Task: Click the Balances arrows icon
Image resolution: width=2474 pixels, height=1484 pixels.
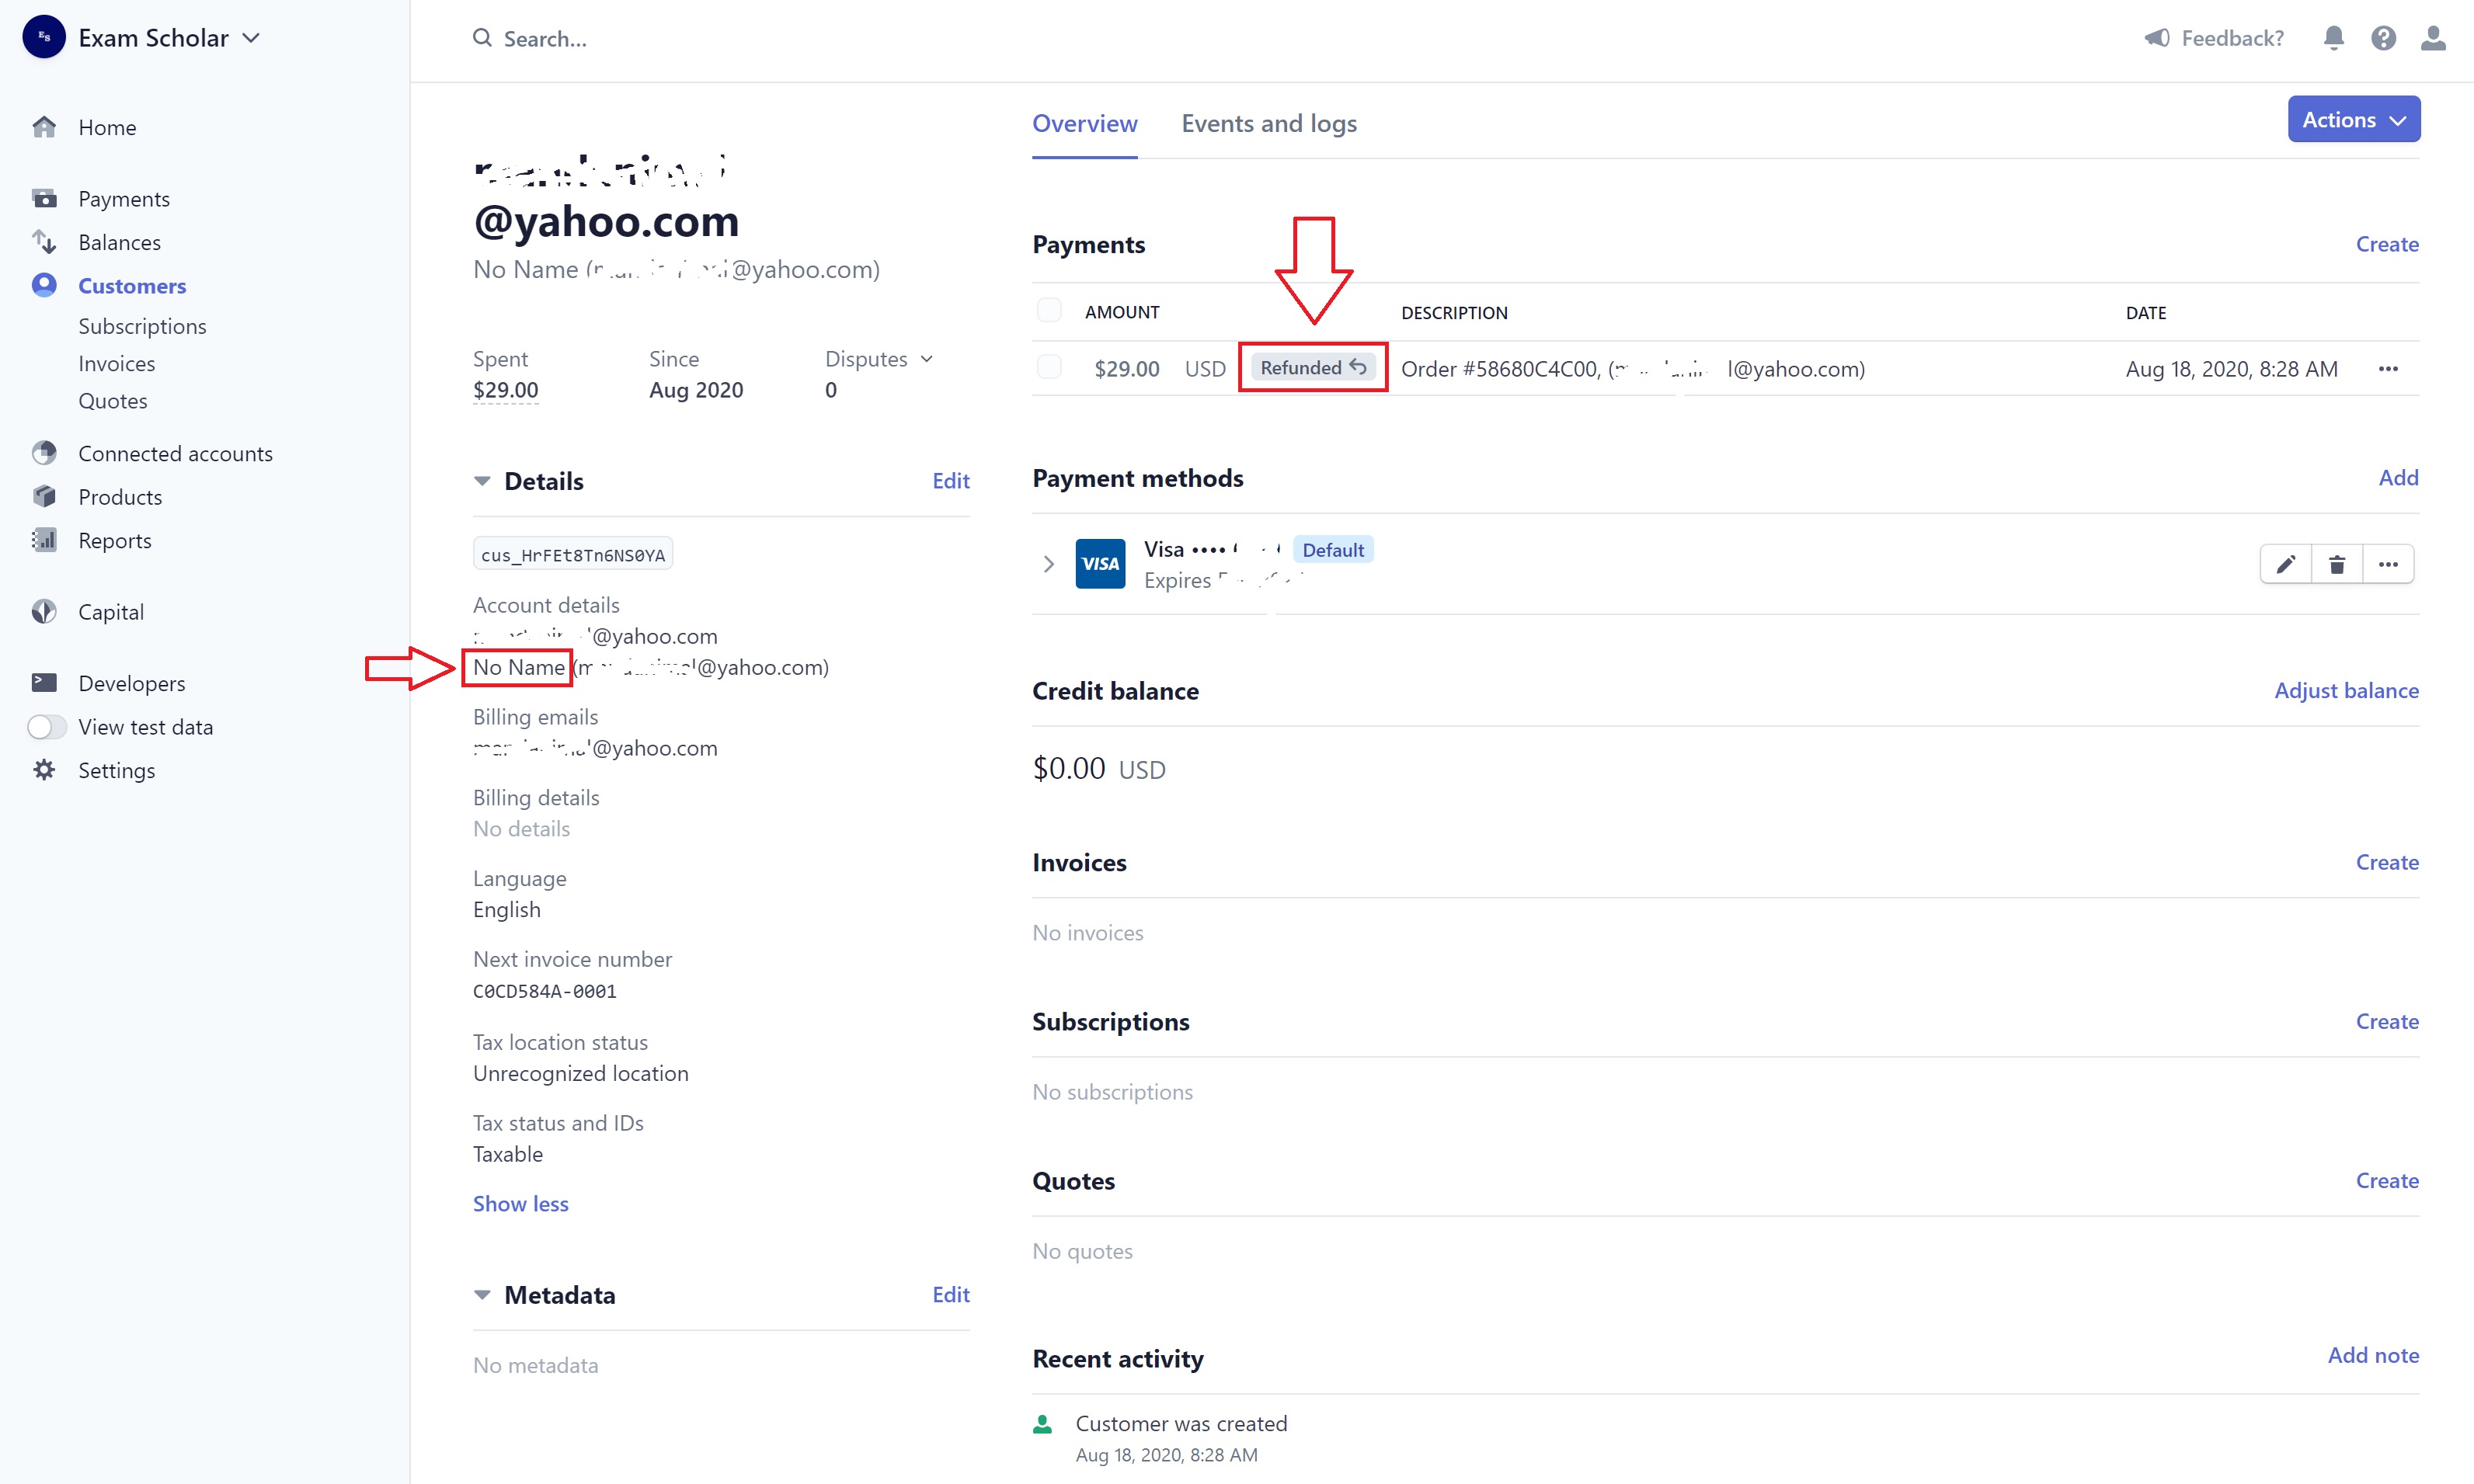Action: pos(44,241)
